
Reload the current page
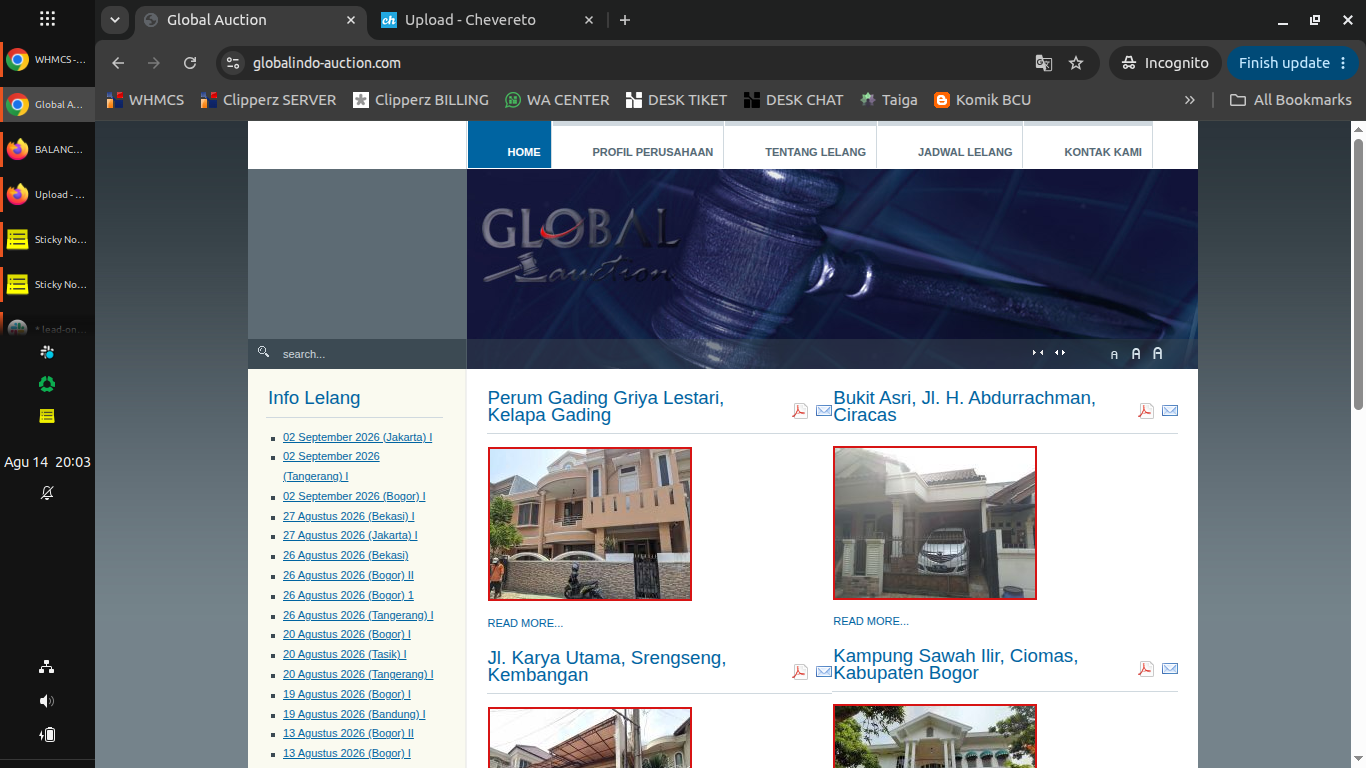pos(190,63)
